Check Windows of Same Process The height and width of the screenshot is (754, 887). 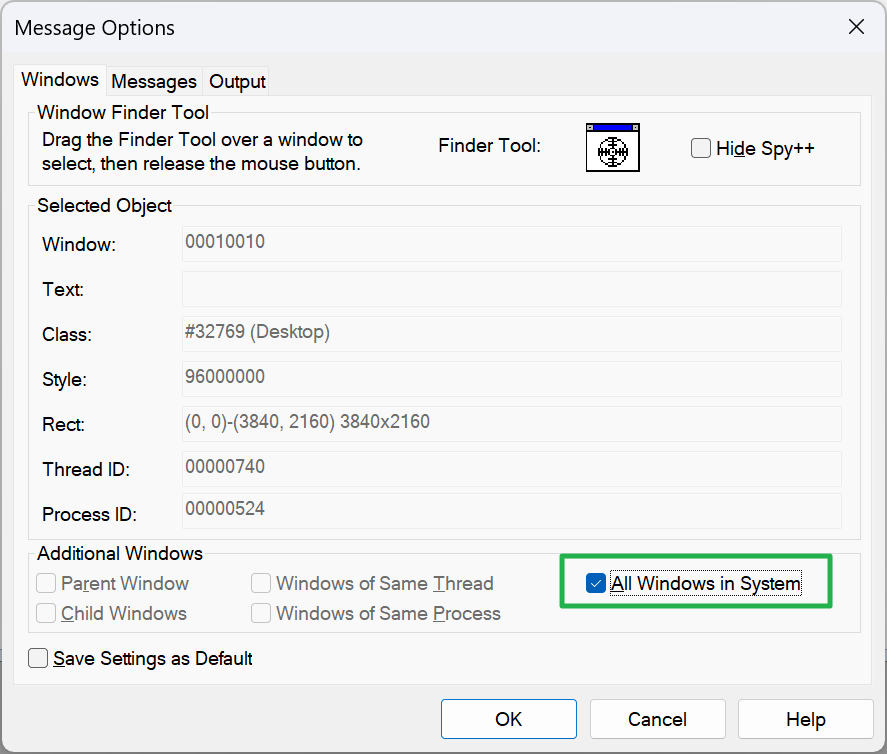[260, 613]
